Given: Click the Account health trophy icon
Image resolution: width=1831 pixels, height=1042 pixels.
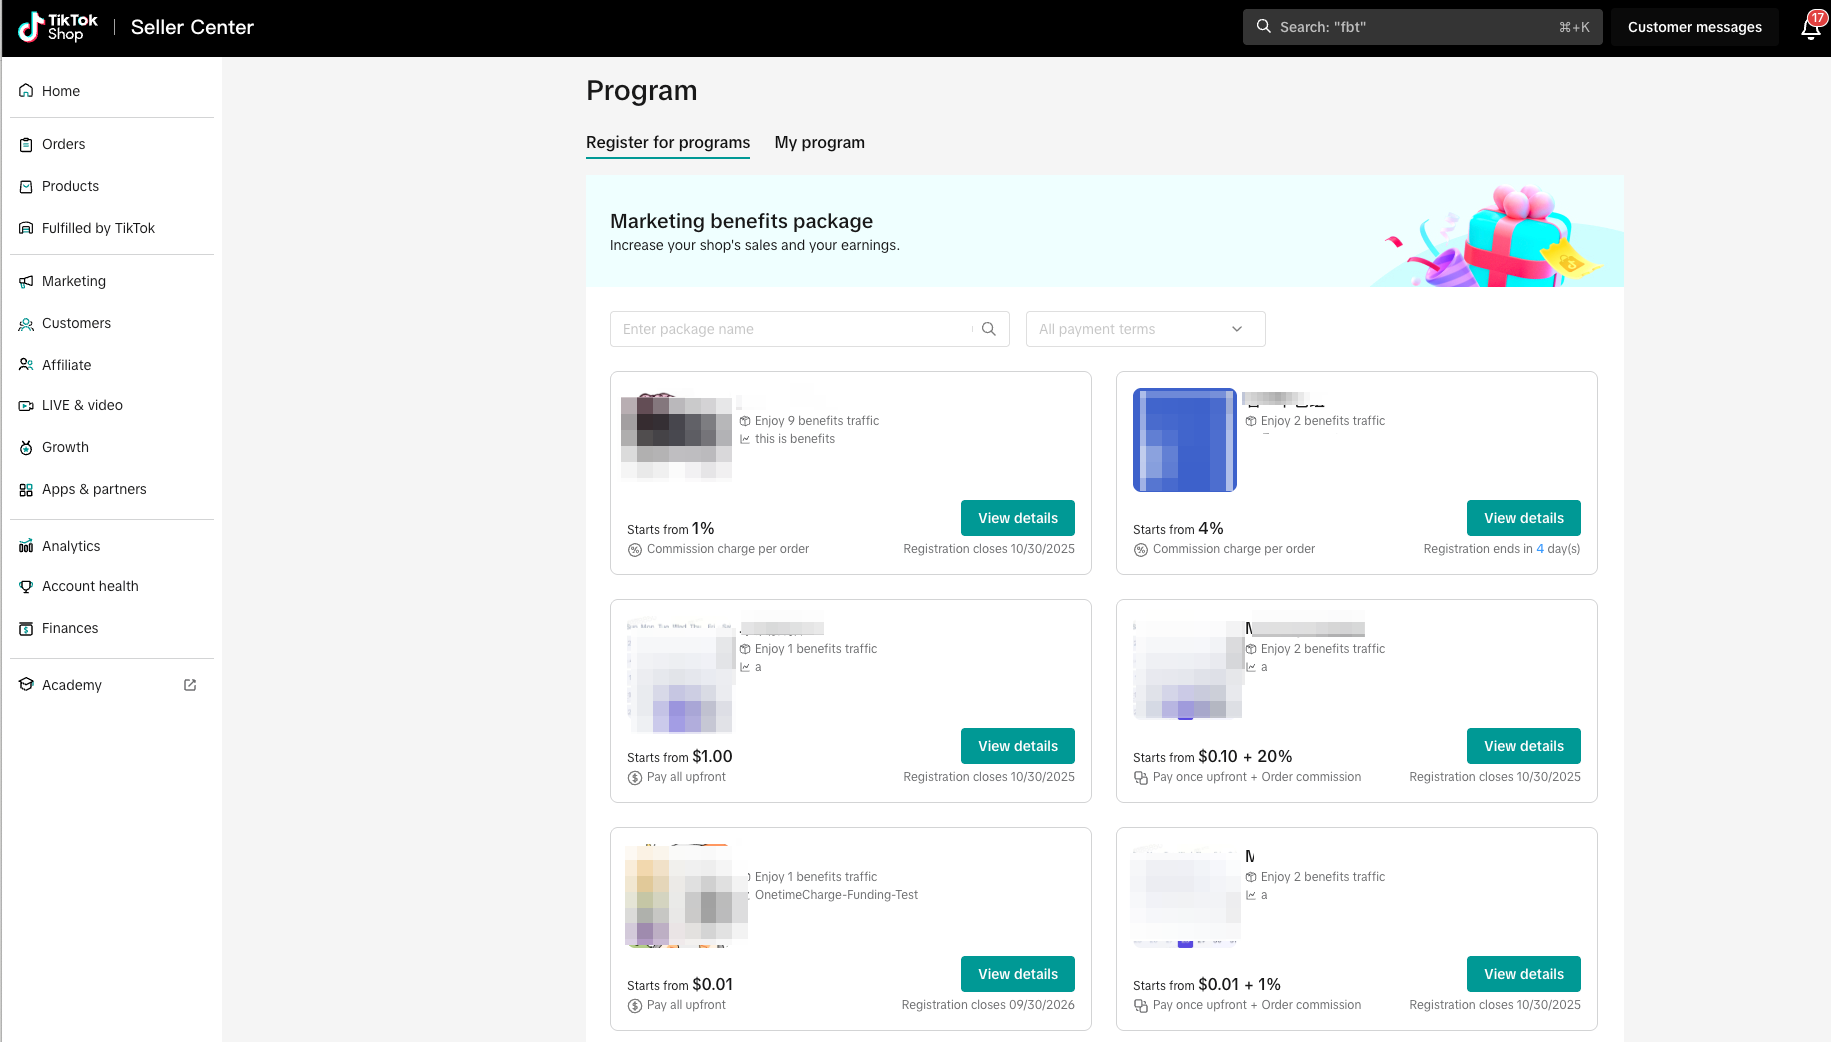Looking at the screenshot, I should coord(26,586).
